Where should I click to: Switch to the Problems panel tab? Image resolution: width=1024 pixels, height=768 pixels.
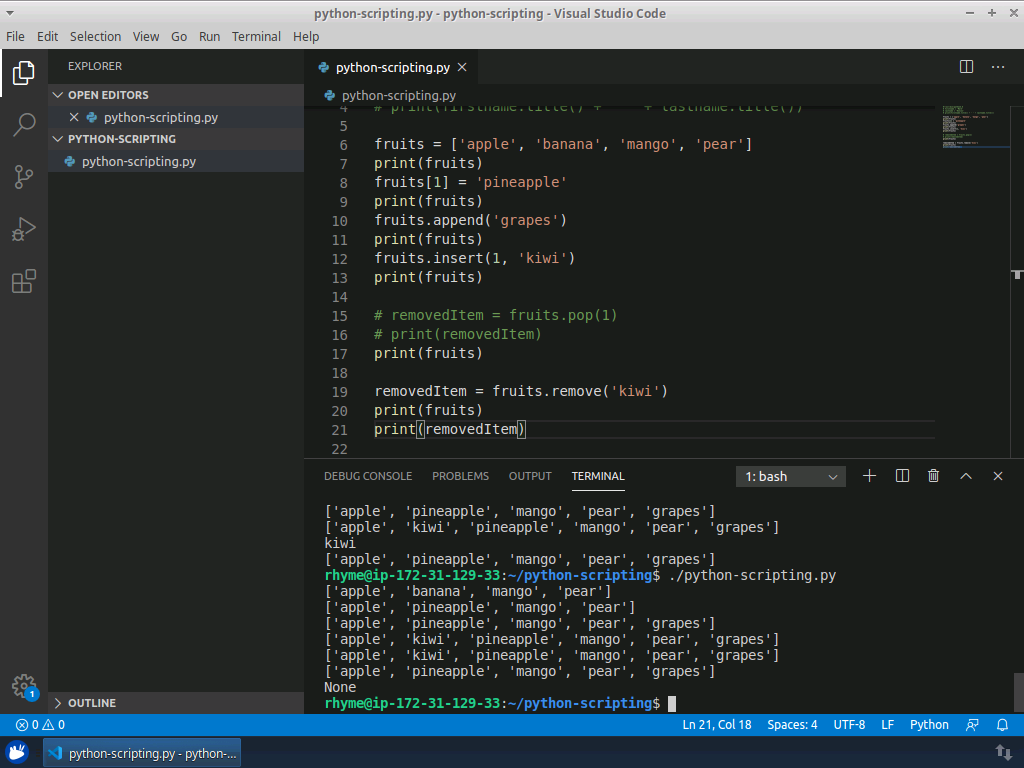[x=460, y=477]
